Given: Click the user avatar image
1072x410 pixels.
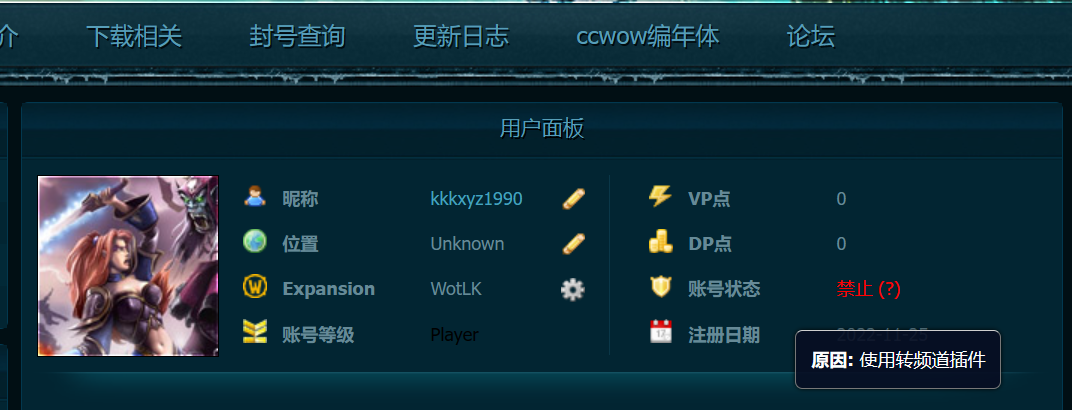Looking at the screenshot, I should point(129,266).
